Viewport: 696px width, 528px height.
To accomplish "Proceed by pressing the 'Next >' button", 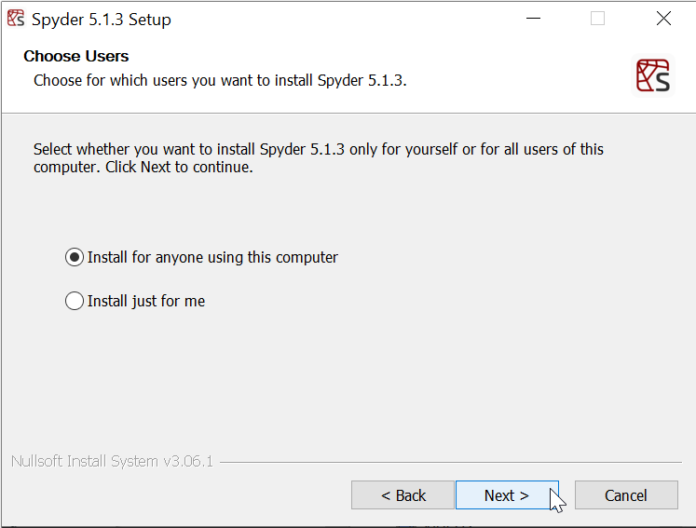I will (506, 495).
